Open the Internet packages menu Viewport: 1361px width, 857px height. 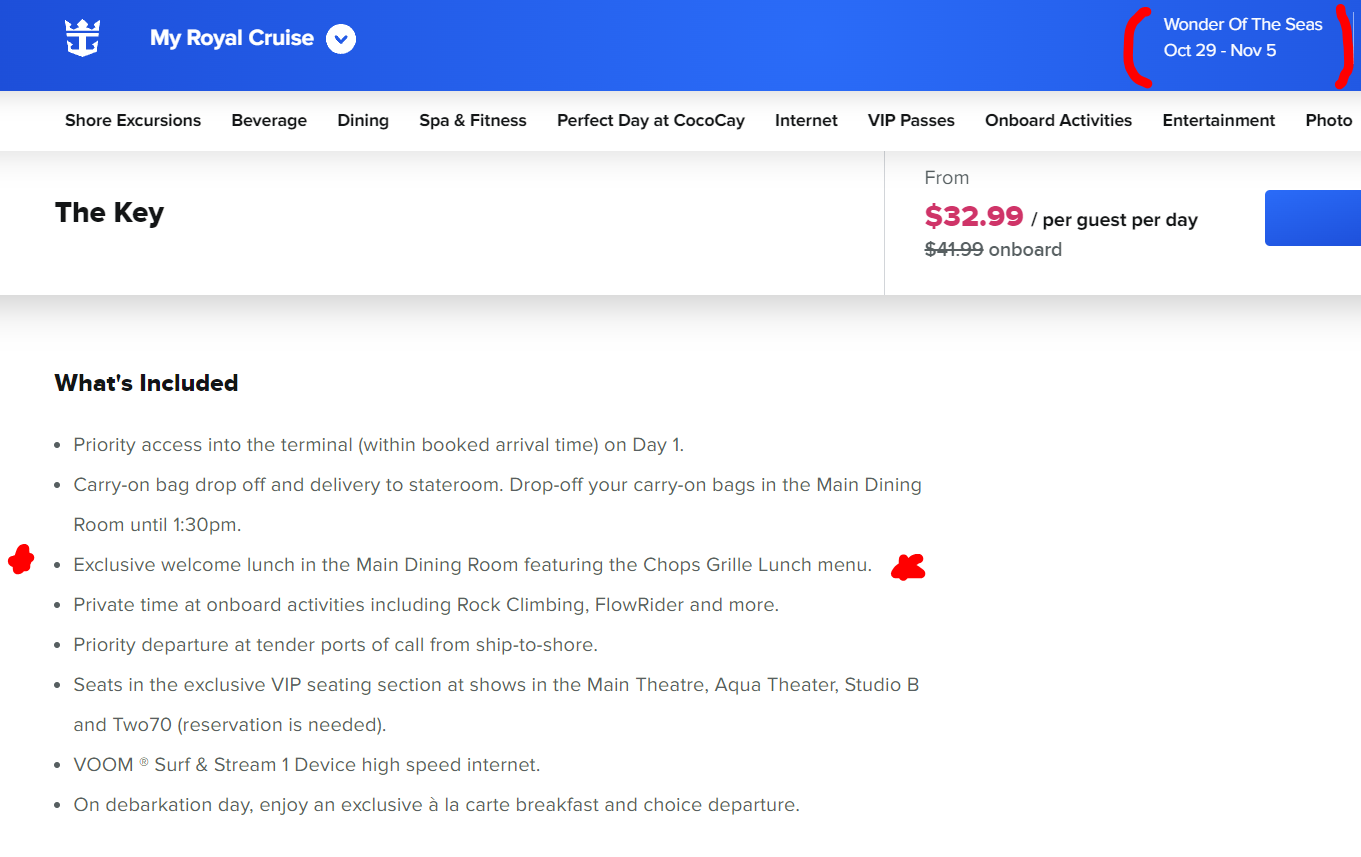[806, 120]
